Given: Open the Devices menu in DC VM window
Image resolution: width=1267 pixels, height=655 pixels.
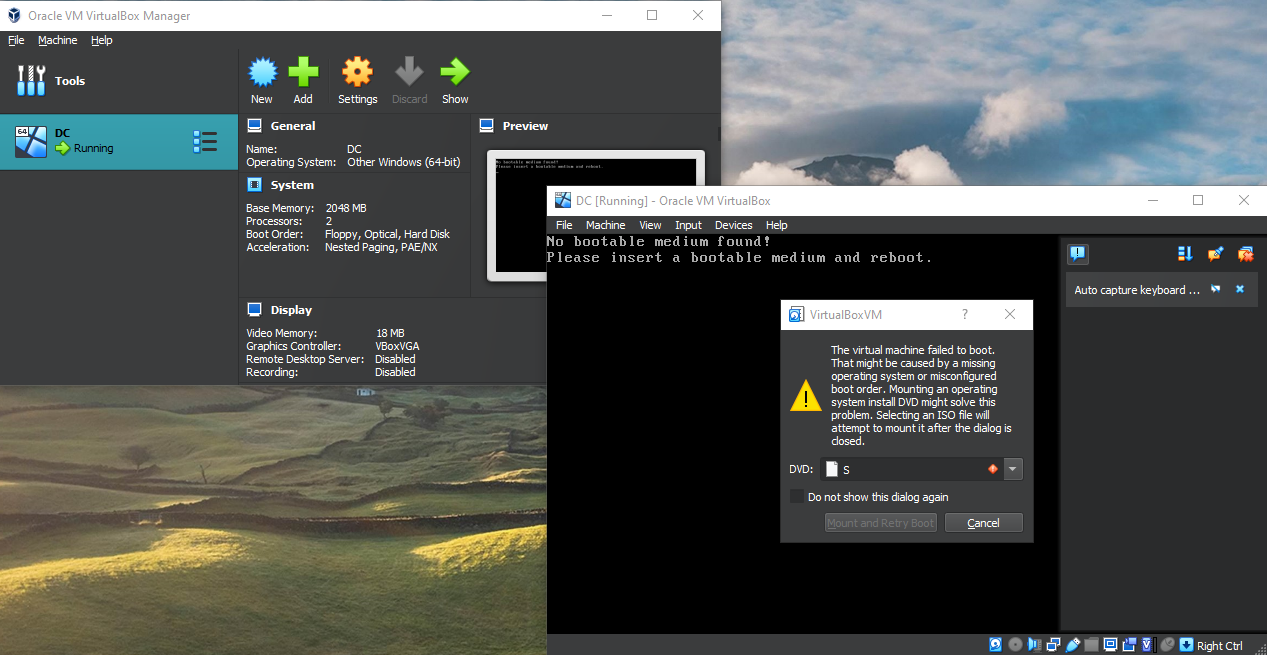Looking at the screenshot, I should click(733, 225).
